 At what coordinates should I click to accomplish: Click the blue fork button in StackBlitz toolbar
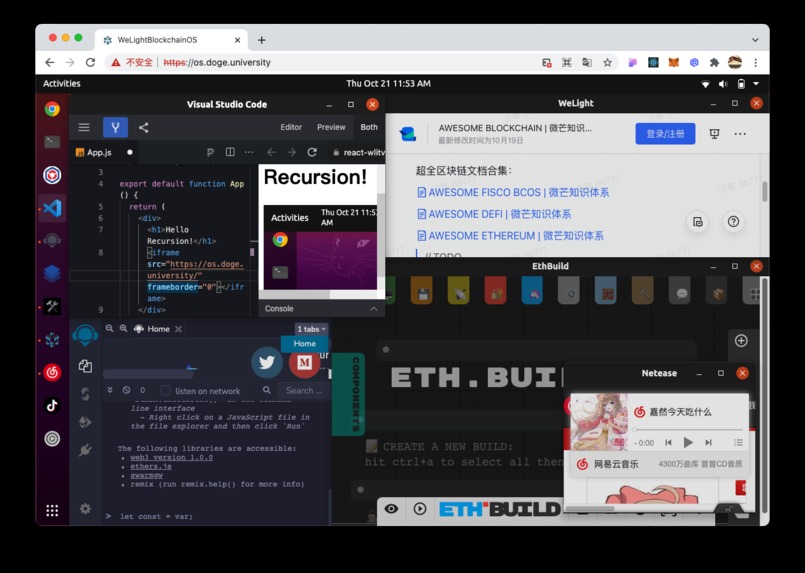tap(116, 127)
